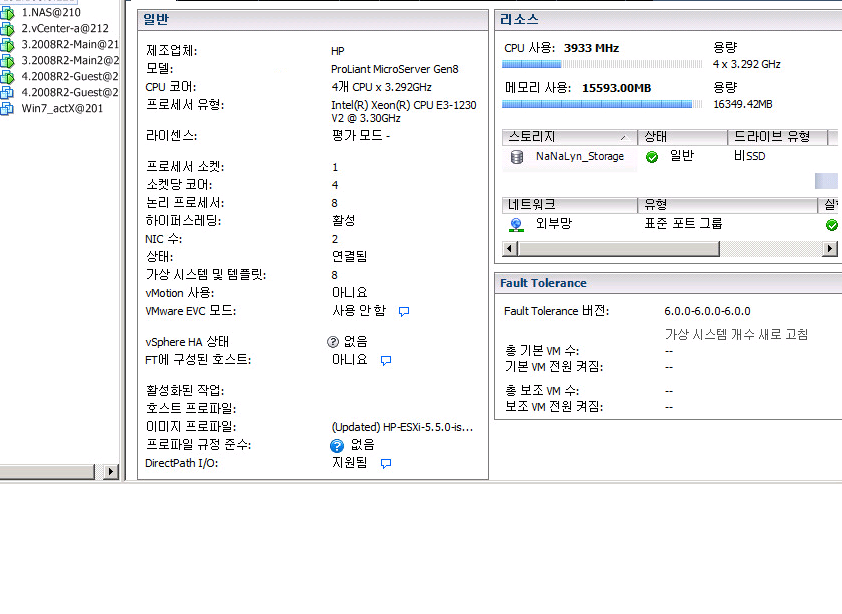Click the resource panel horizontal scrollbar thumb
Viewport: 842px width, 614px height.
[619, 249]
